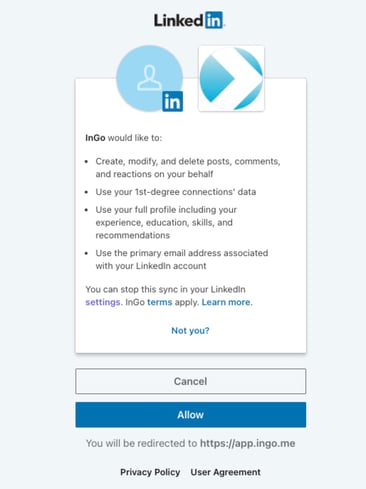Open the Privacy Policy link
The image size is (366, 489).
coord(150,472)
